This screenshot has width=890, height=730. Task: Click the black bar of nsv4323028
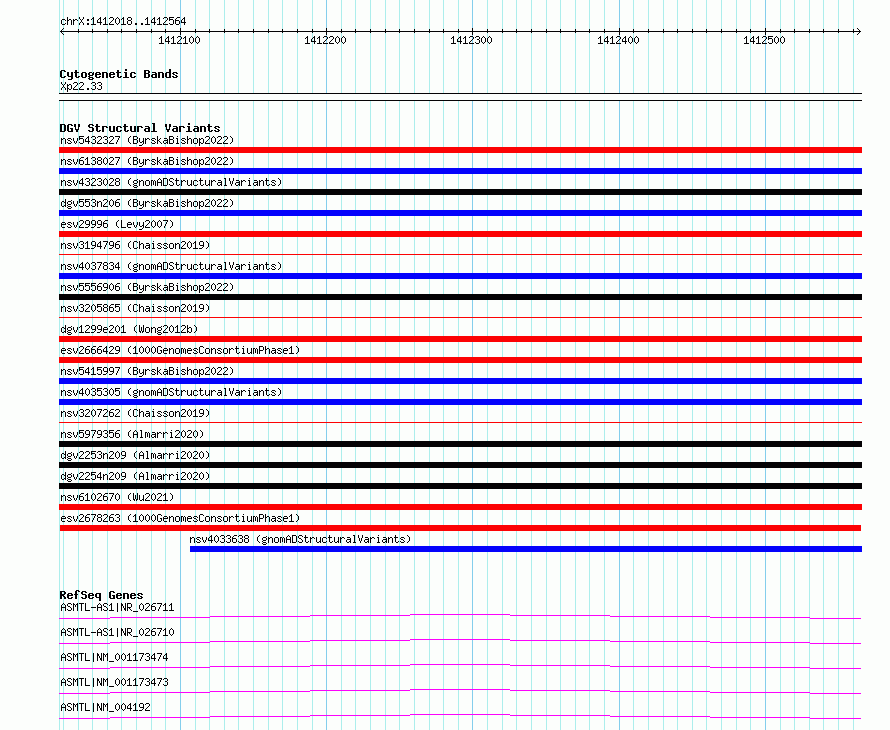click(x=460, y=192)
